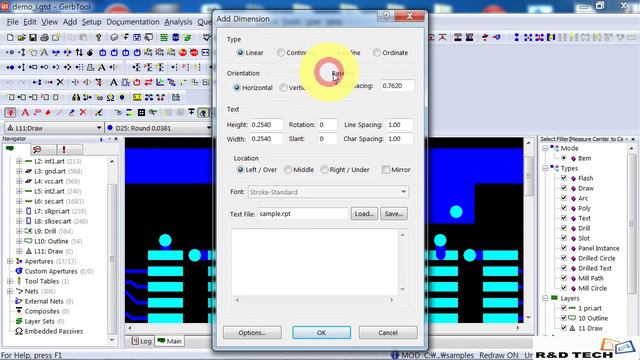640x360 pixels.
Task: Switch to the Log tab
Action: 142,341
